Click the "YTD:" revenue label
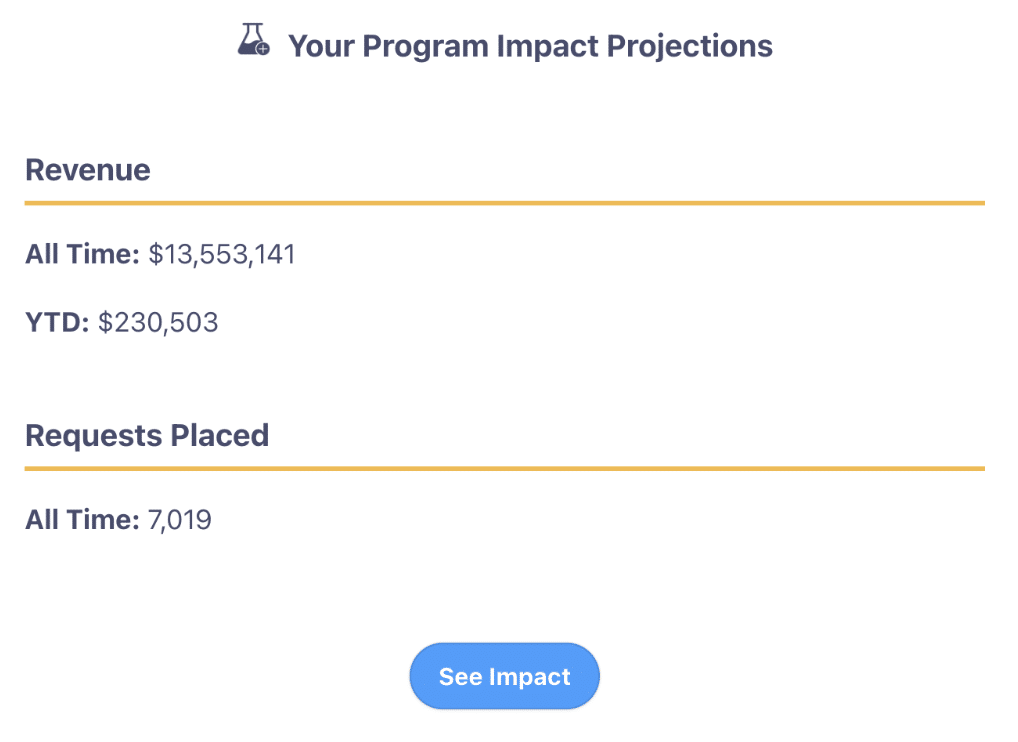This screenshot has width=1018, height=742. click(57, 322)
